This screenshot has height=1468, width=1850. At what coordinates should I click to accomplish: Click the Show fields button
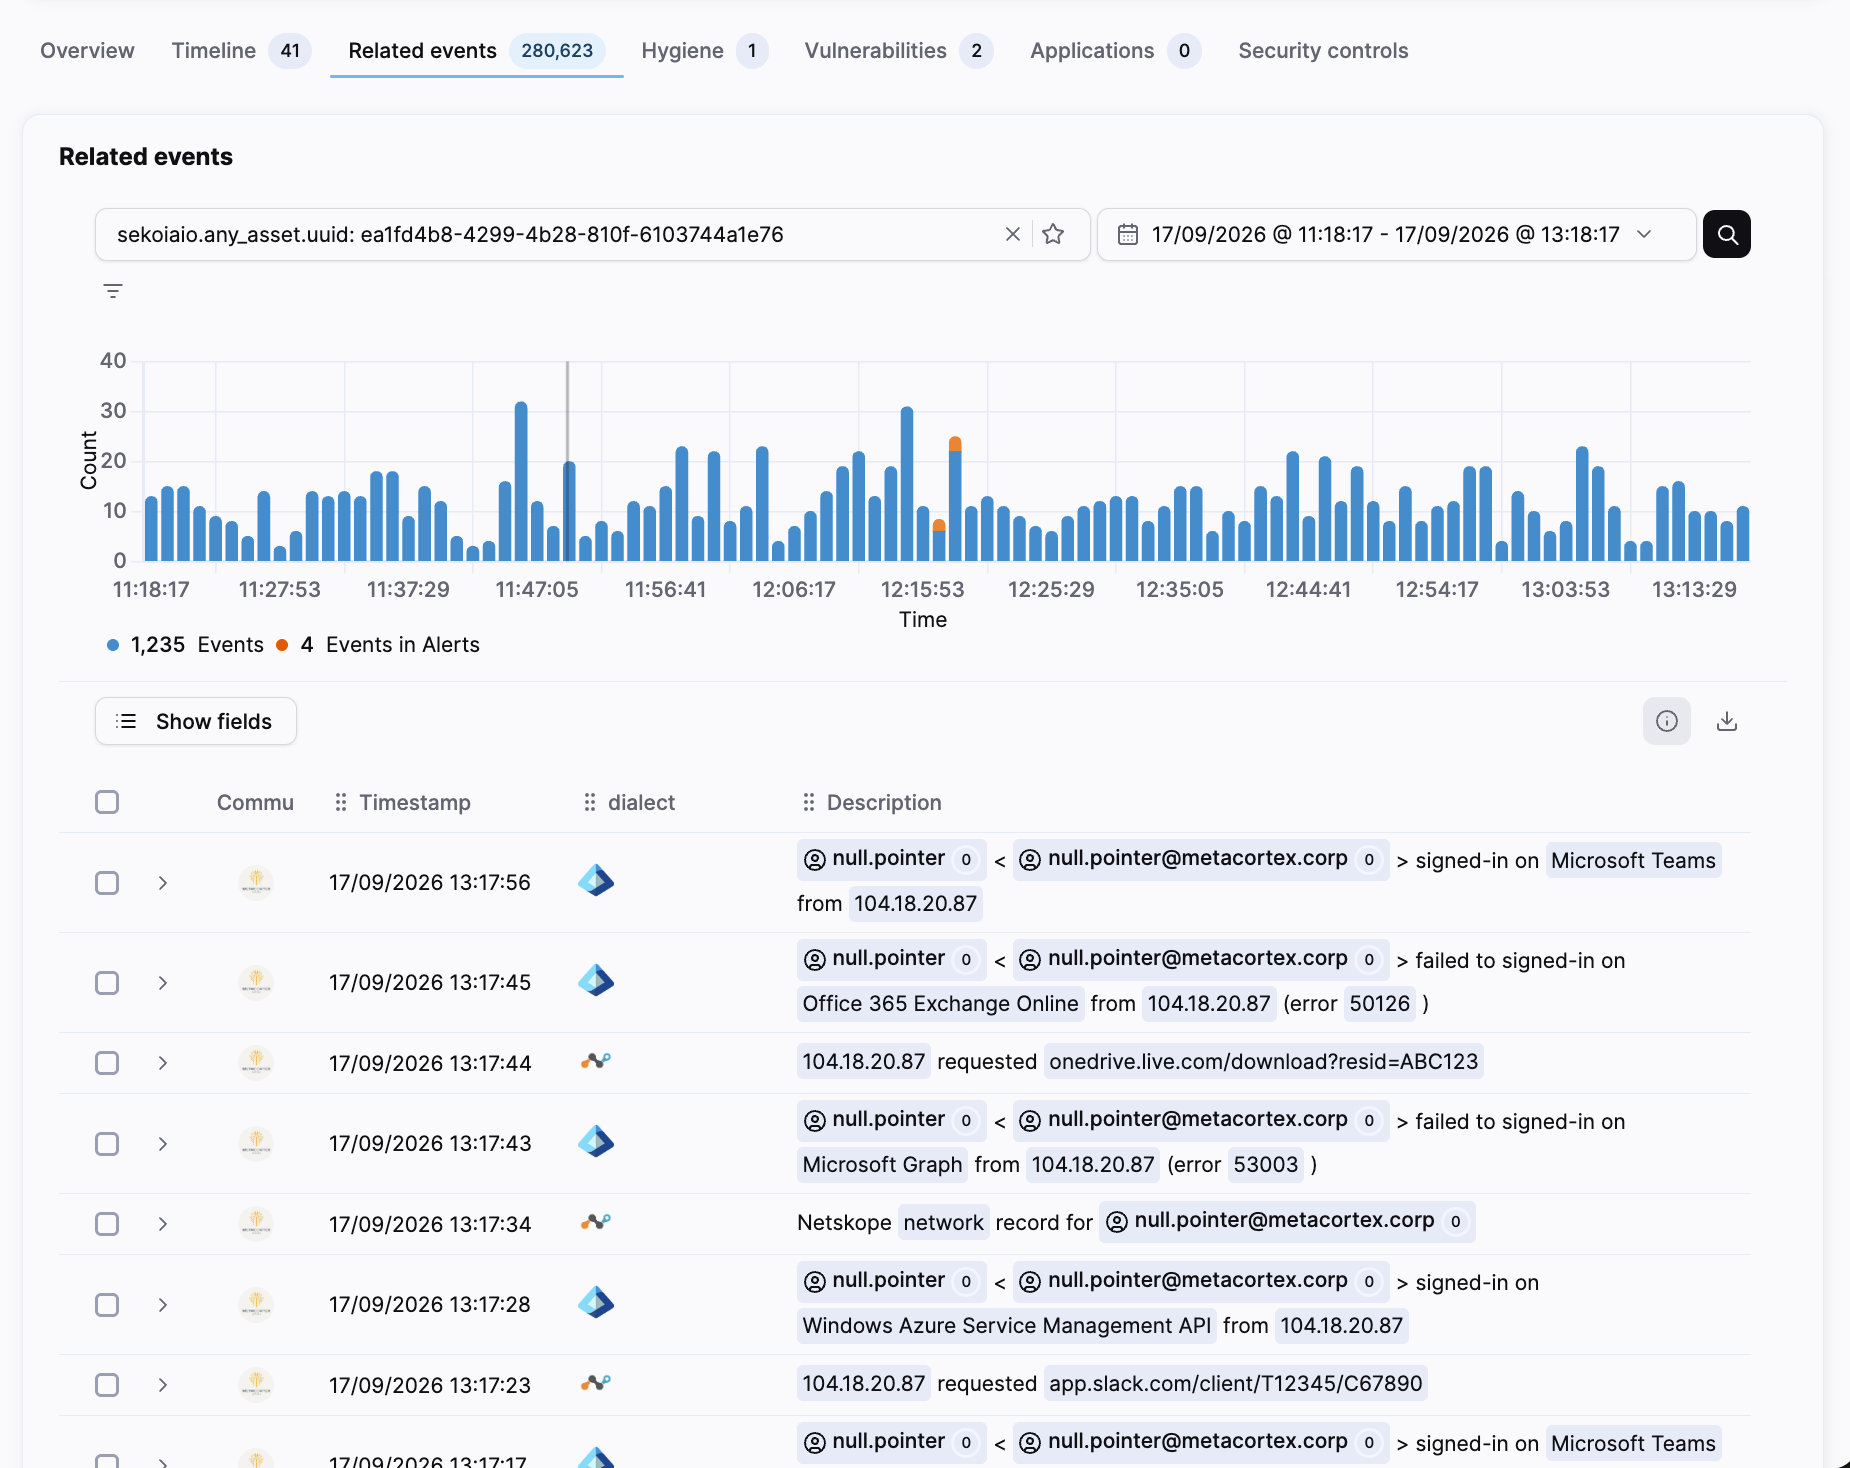click(196, 721)
